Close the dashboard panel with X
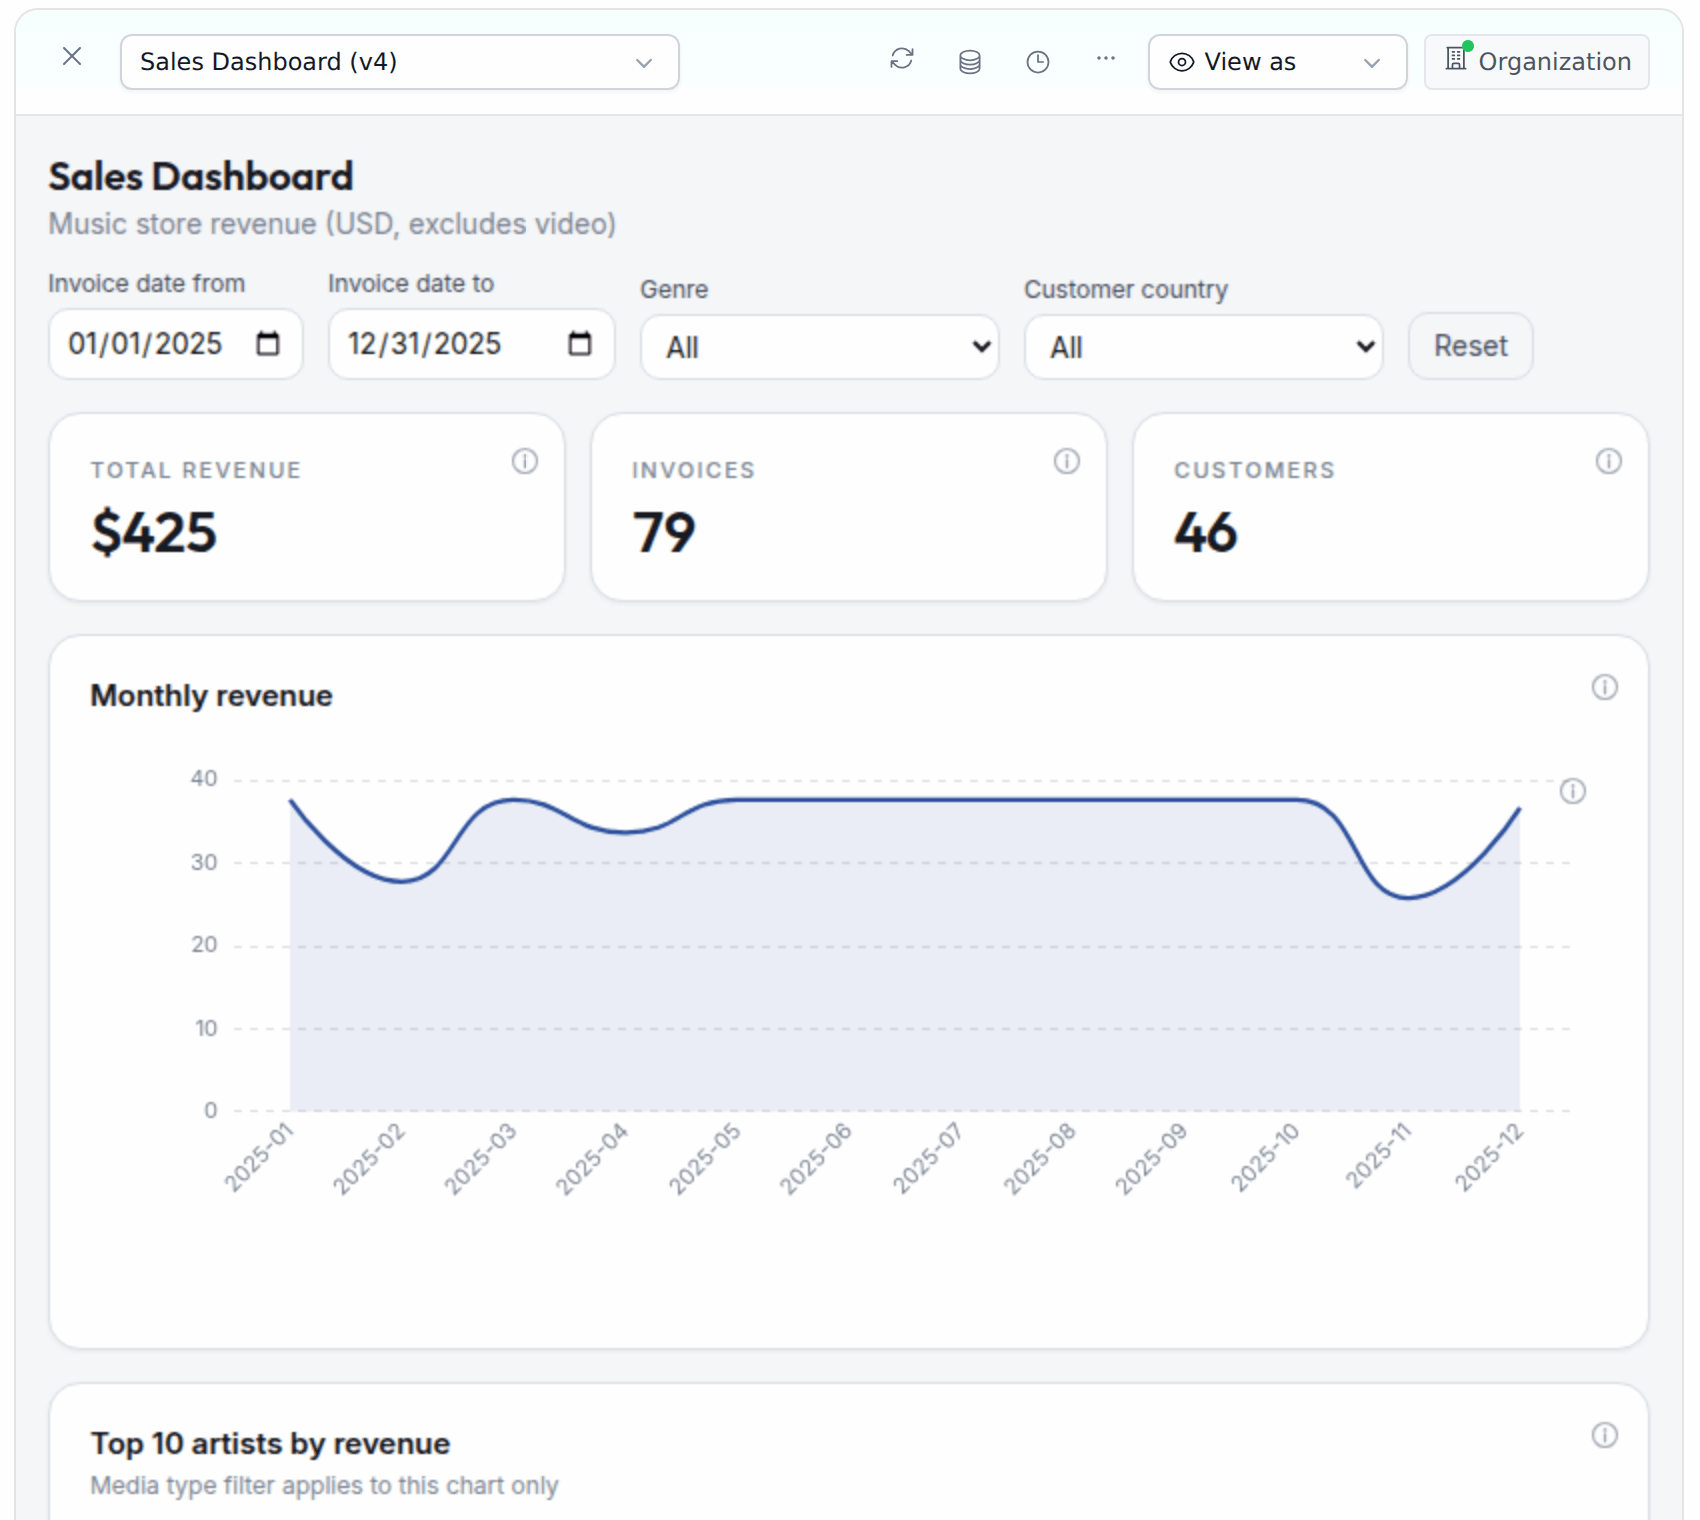The height and width of the screenshot is (1520, 1700). [72, 56]
